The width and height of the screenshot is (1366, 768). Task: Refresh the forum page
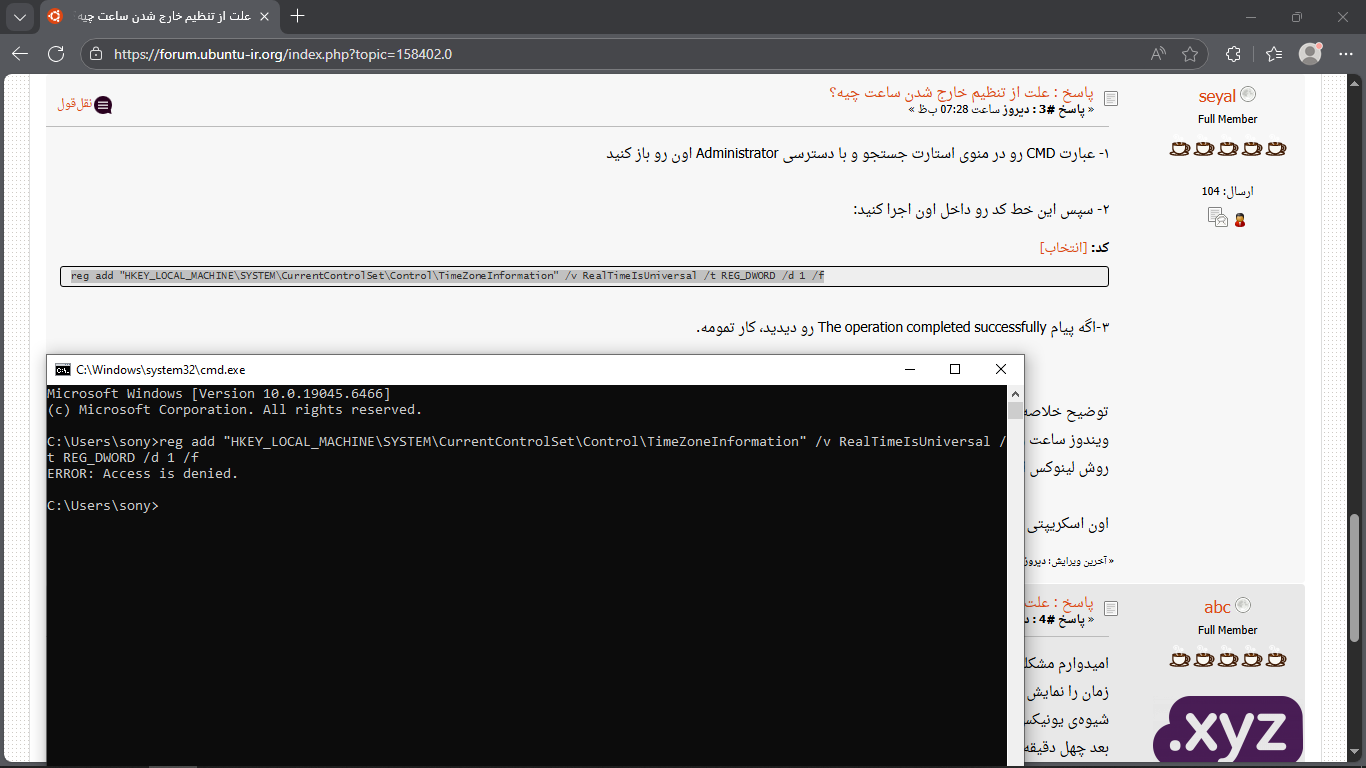pos(56,54)
